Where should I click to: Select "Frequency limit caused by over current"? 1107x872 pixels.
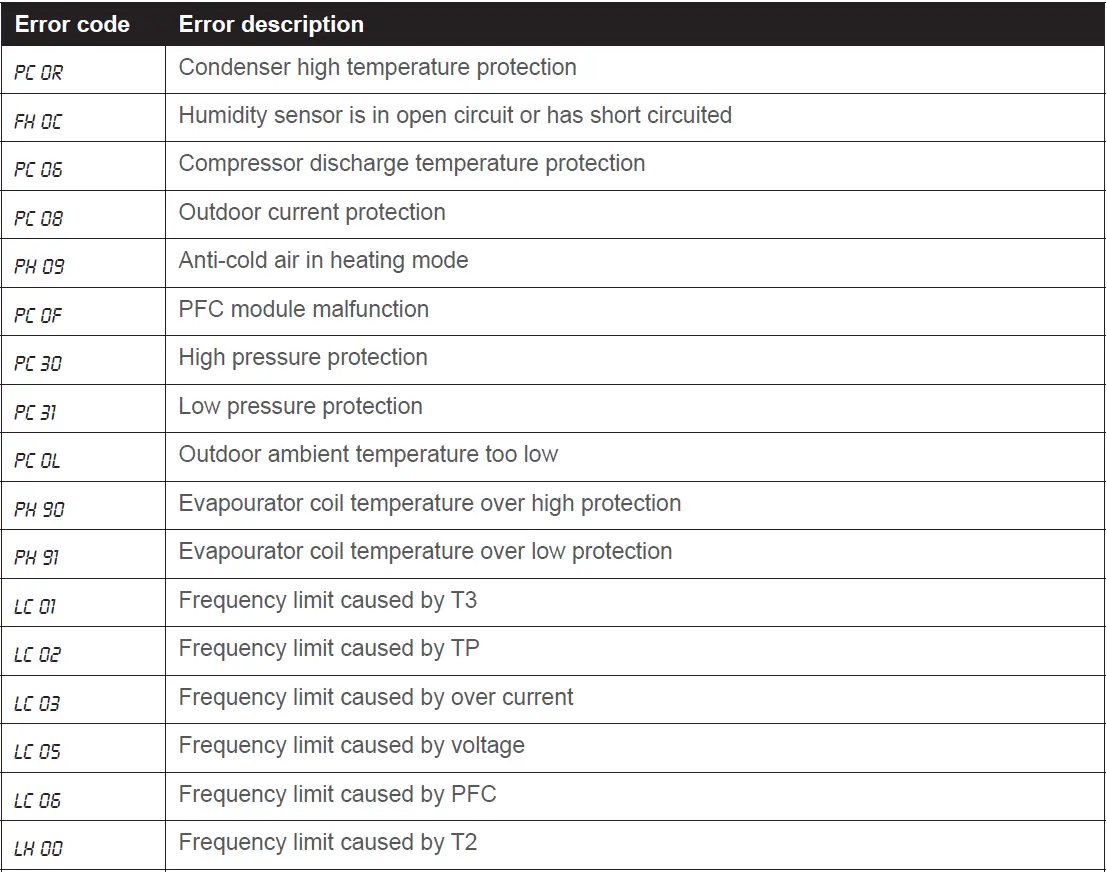[376, 697]
